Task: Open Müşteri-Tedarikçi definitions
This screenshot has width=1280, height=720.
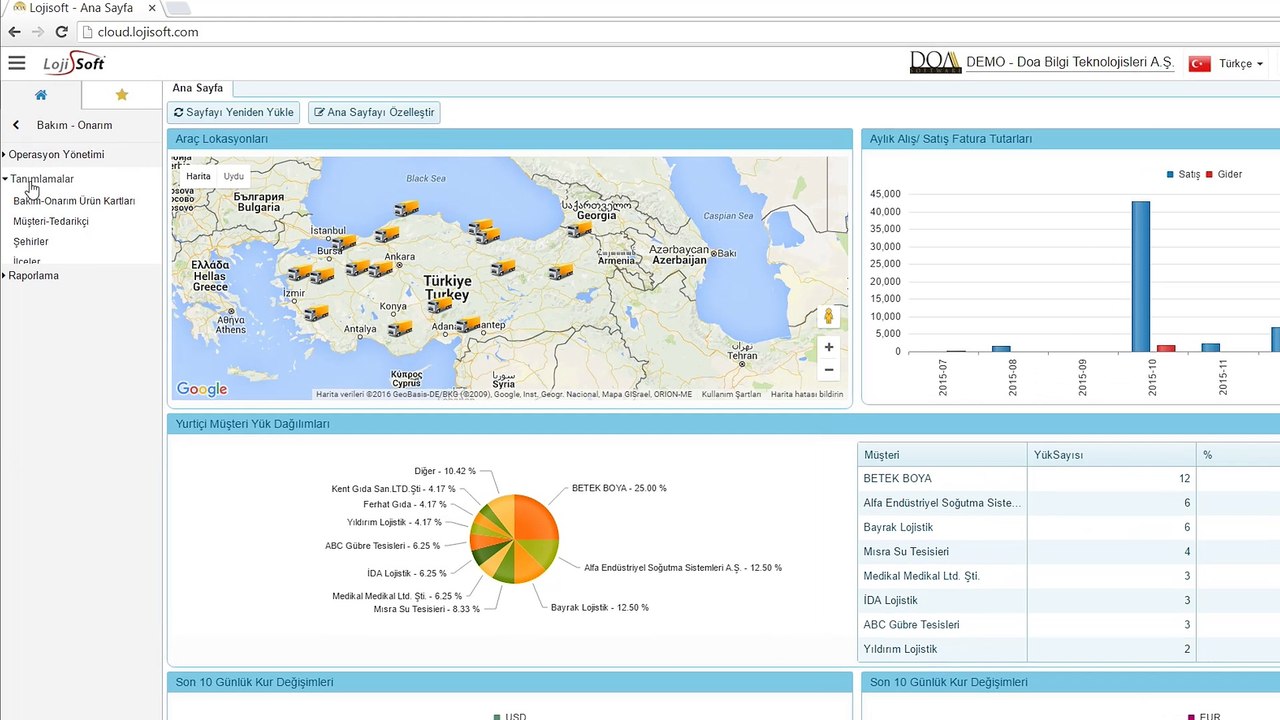Action: click(51, 221)
